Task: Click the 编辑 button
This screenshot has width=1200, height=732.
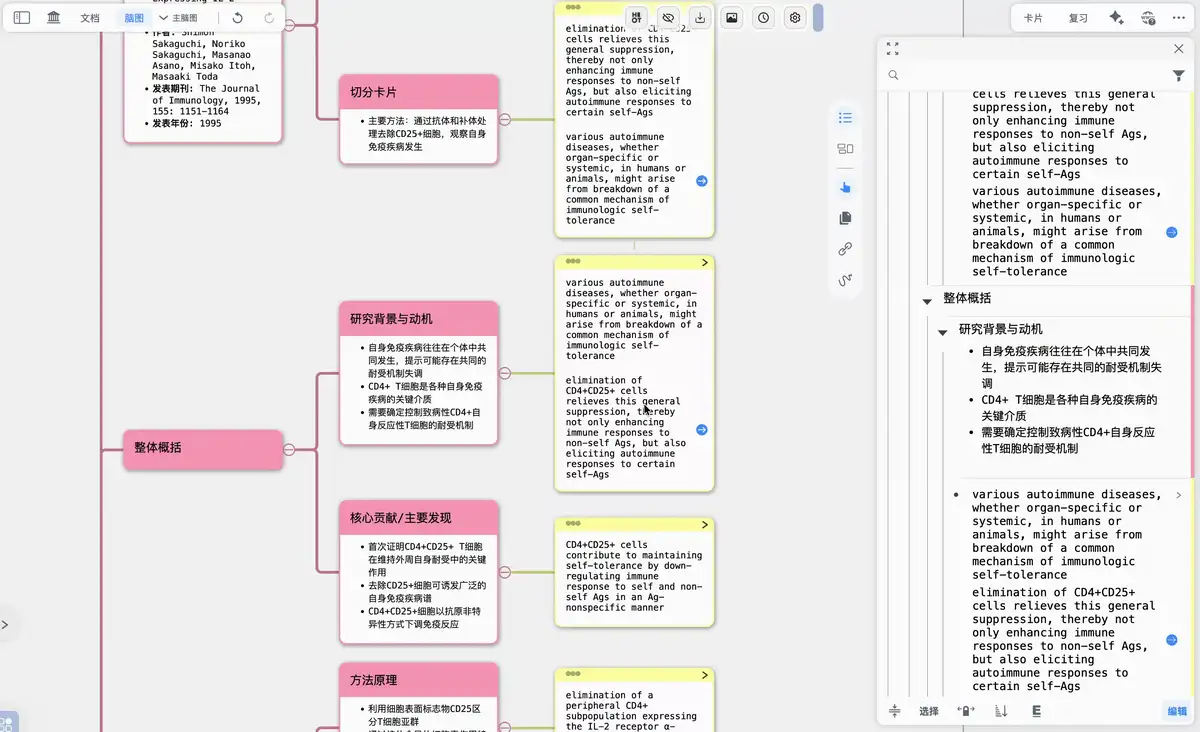Action: pos(1177,711)
